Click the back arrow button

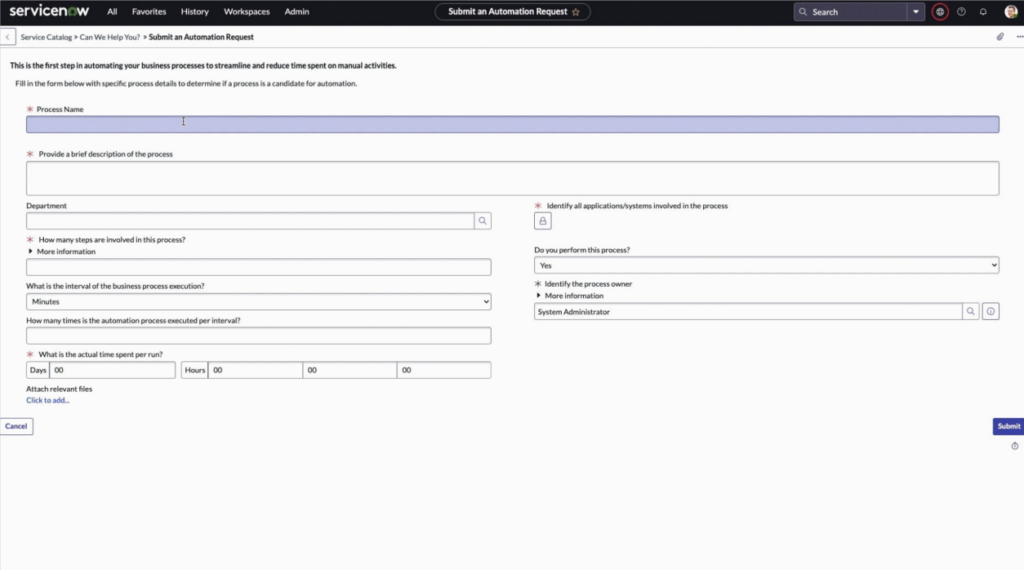tap(8, 37)
